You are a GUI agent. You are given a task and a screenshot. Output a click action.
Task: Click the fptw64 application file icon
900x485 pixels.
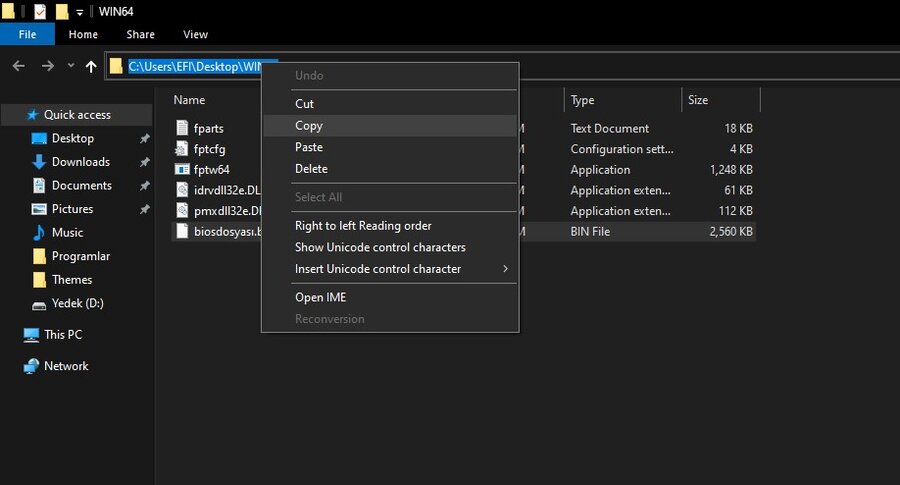182,170
